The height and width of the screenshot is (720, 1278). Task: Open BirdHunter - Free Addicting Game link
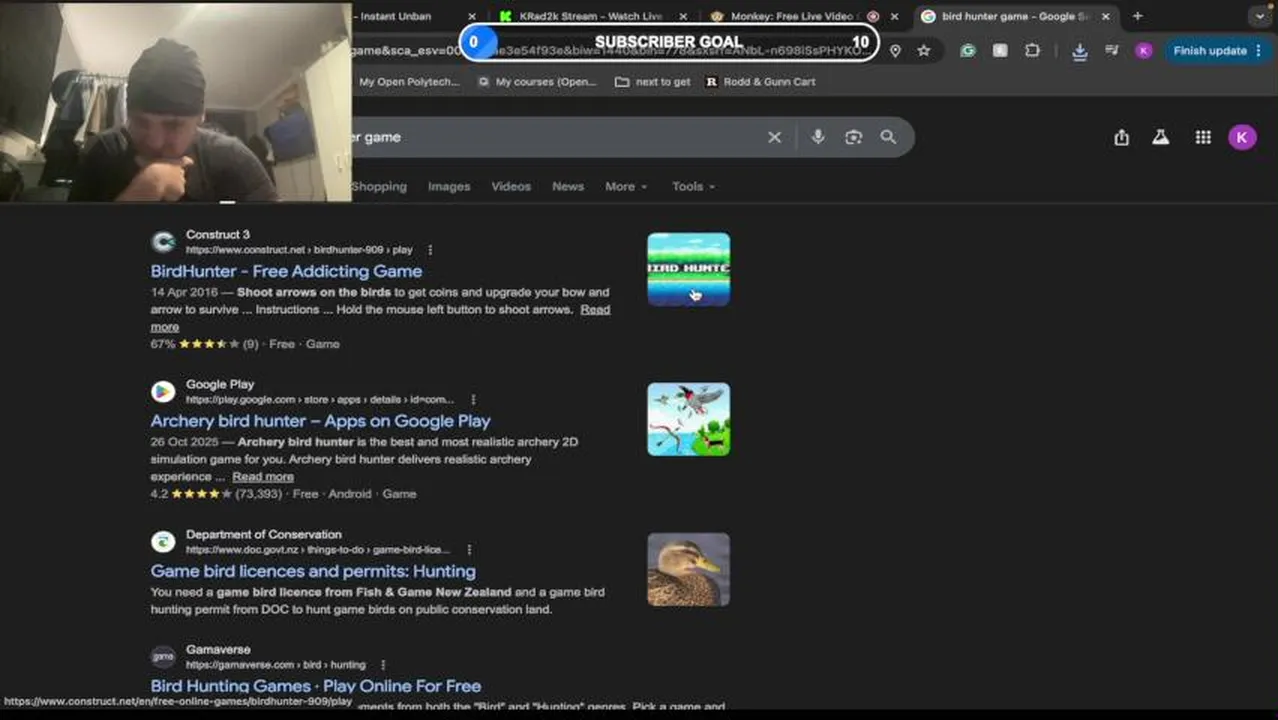coord(286,271)
